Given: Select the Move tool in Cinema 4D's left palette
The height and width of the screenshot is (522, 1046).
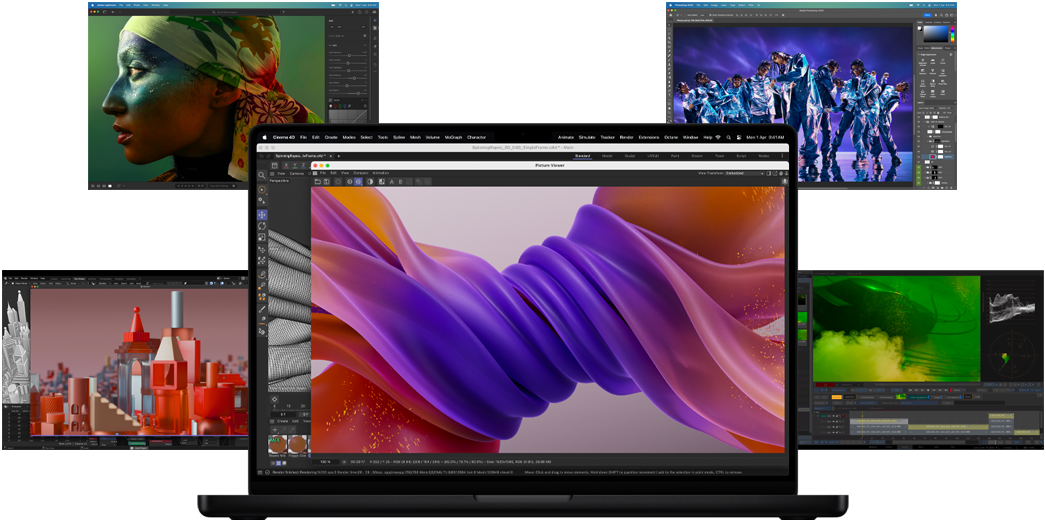Looking at the screenshot, I should 264,215.
